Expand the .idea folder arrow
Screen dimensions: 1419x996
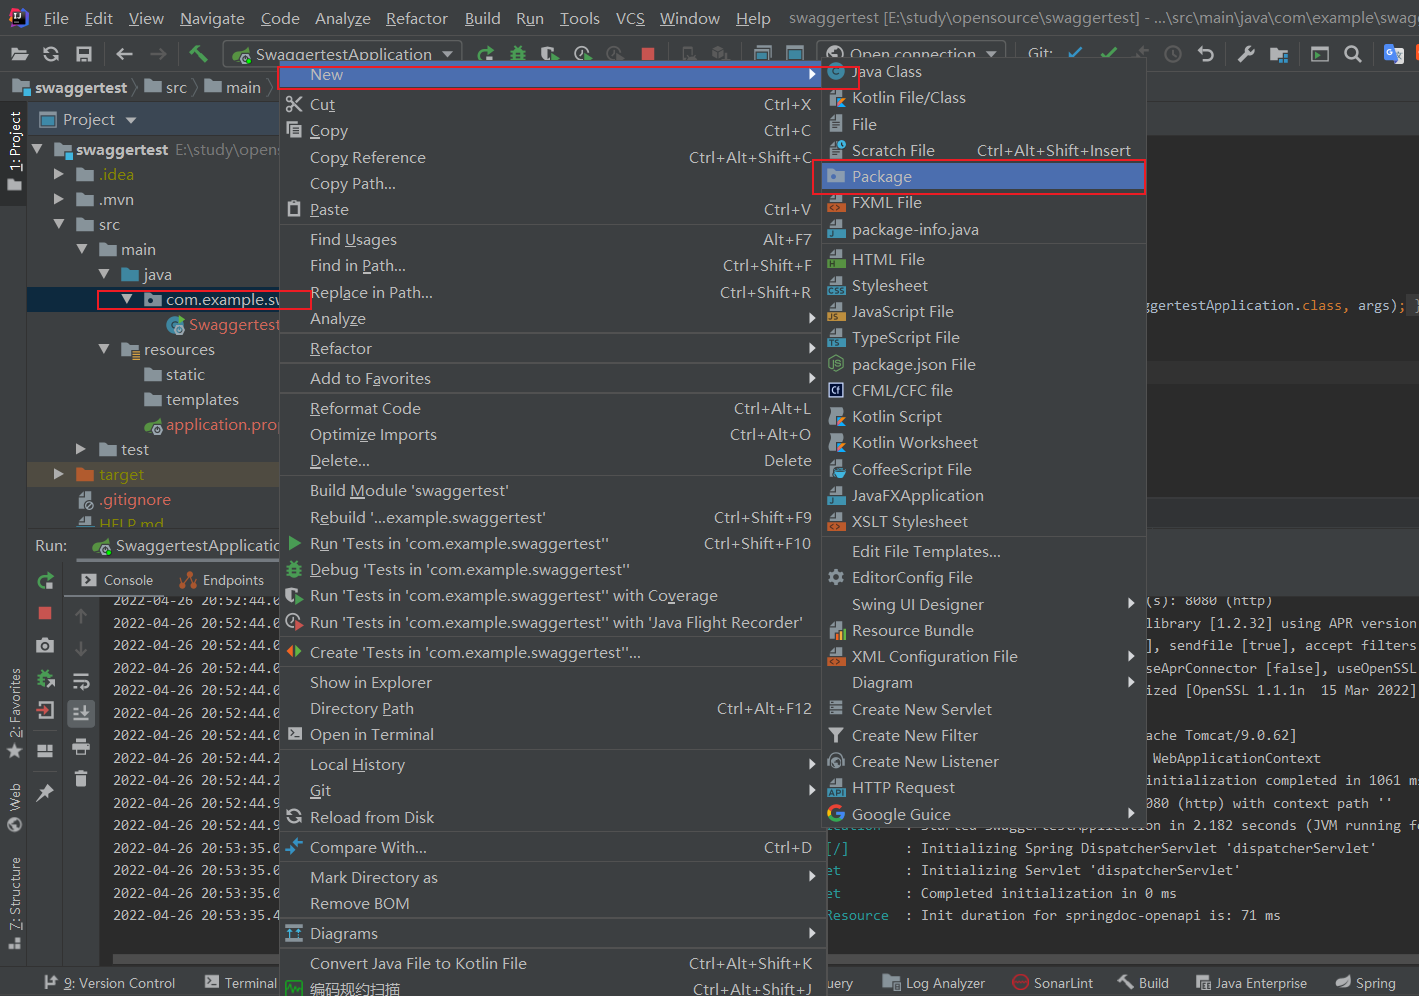[59, 174]
